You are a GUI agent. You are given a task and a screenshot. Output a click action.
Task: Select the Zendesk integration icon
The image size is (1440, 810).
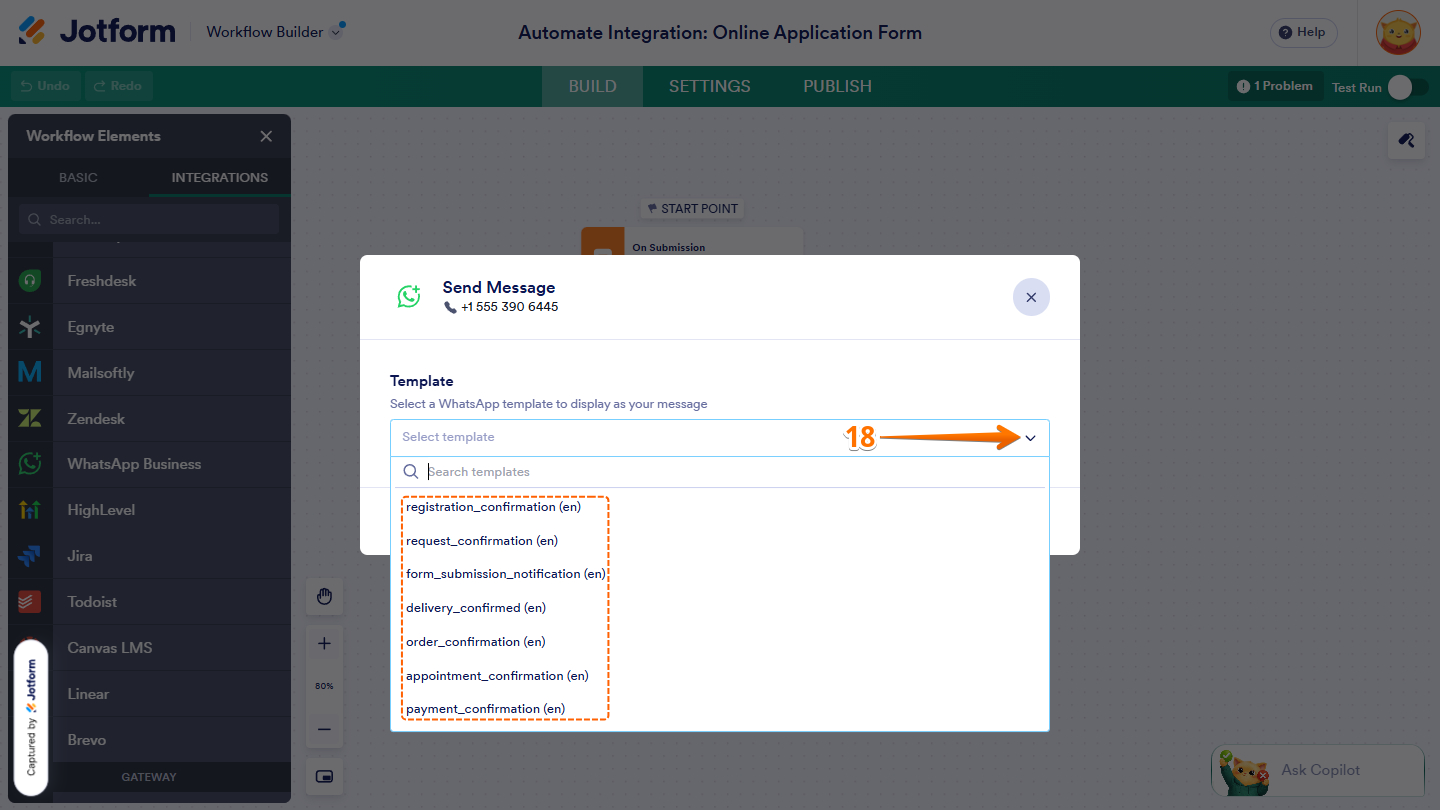click(x=30, y=419)
